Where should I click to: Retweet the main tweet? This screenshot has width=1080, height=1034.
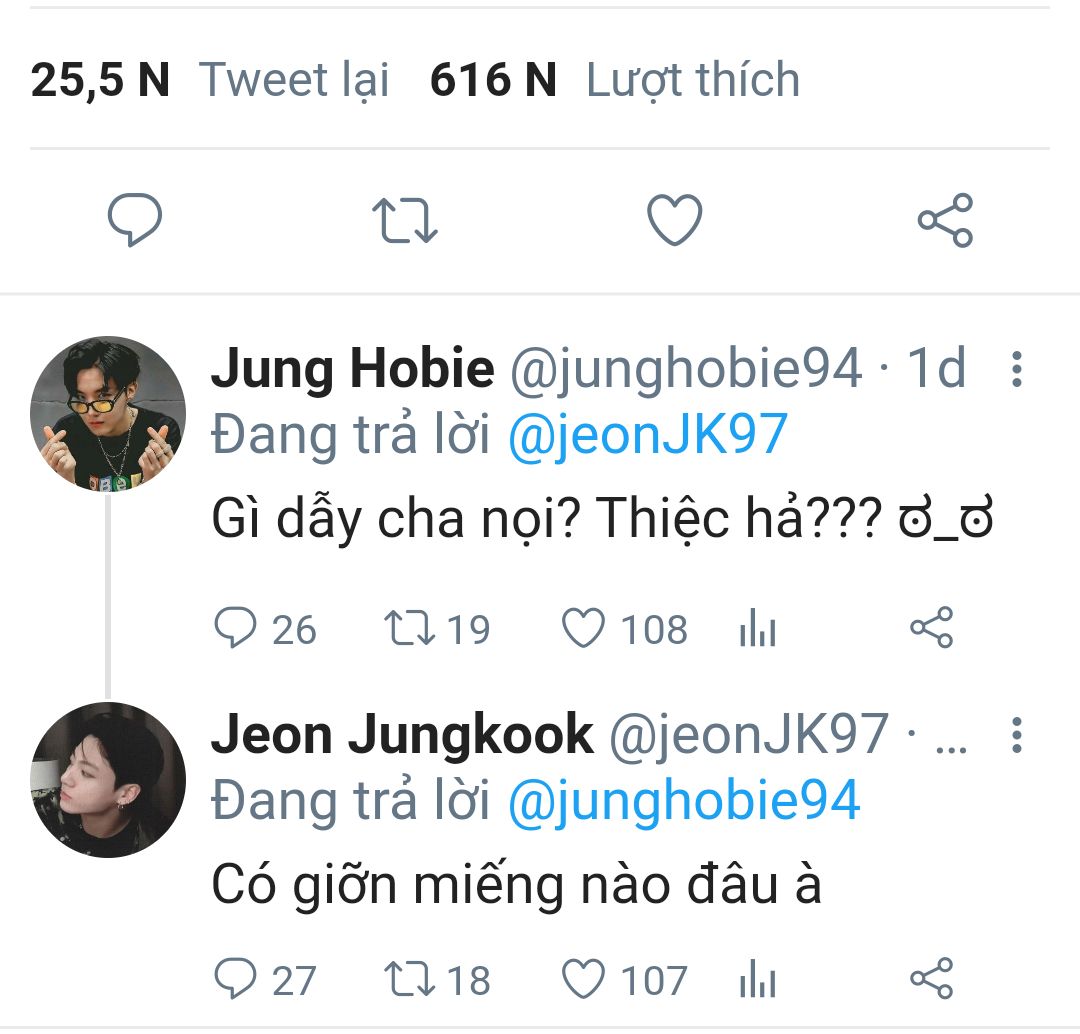click(404, 220)
